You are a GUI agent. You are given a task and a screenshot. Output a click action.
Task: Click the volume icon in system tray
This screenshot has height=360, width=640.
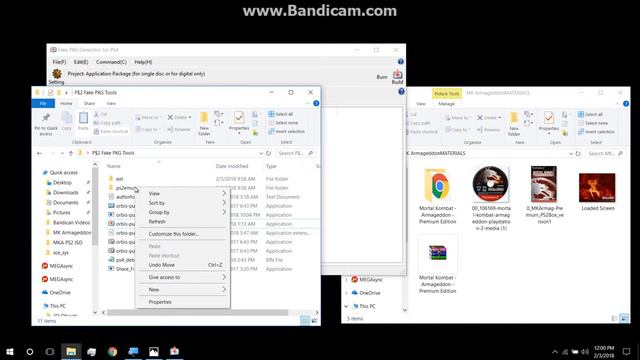pyautogui.click(x=585, y=351)
